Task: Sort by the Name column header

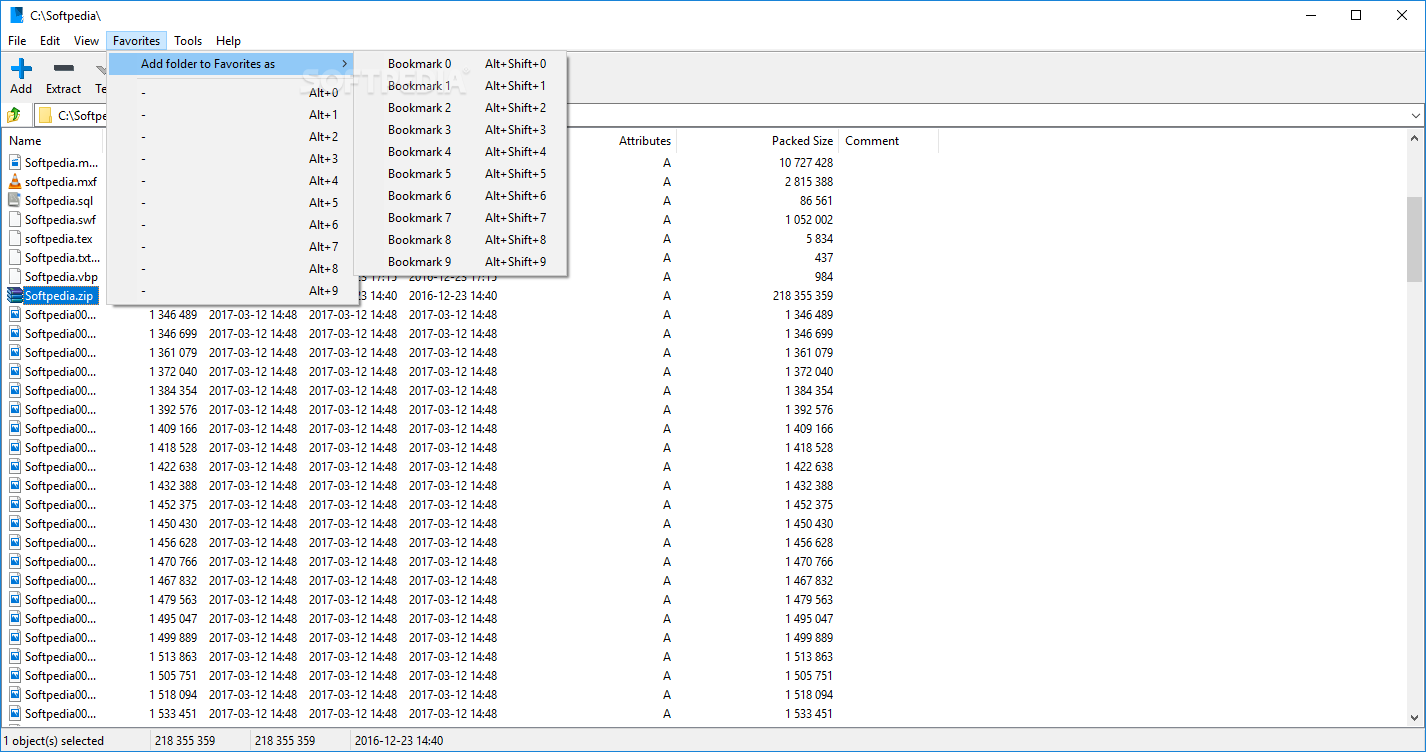Action: [52, 141]
